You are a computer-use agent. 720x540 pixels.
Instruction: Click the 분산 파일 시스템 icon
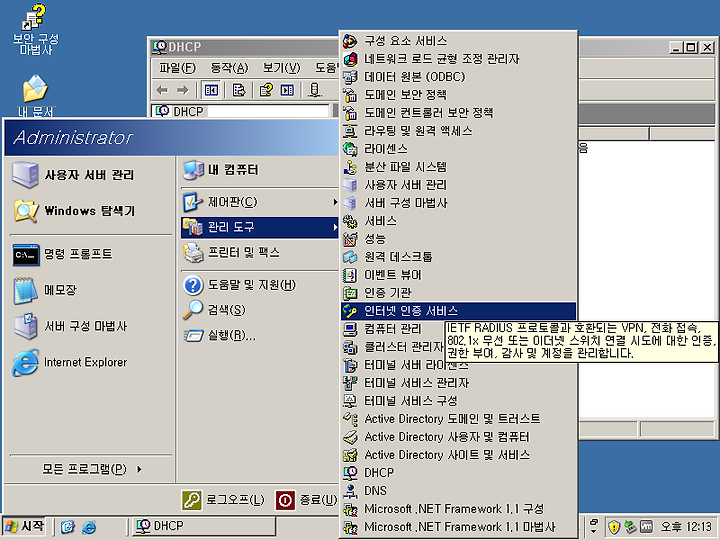(350, 167)
